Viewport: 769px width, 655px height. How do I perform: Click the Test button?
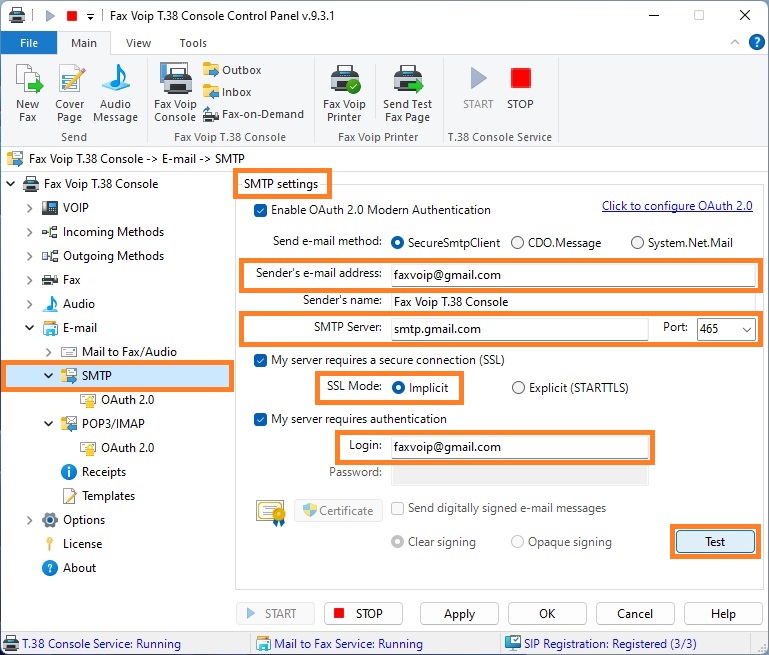point(715,542)
